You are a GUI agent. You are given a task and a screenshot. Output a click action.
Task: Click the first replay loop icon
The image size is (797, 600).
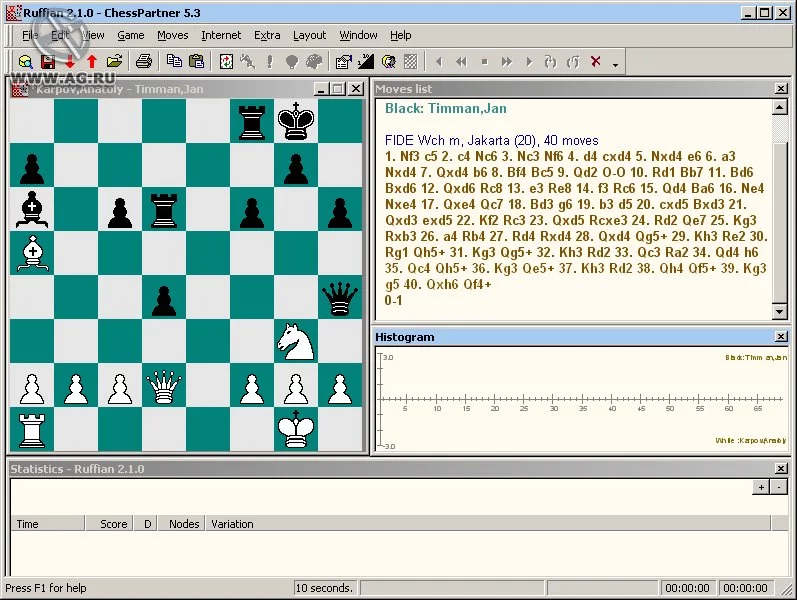(x=550, y=62)
